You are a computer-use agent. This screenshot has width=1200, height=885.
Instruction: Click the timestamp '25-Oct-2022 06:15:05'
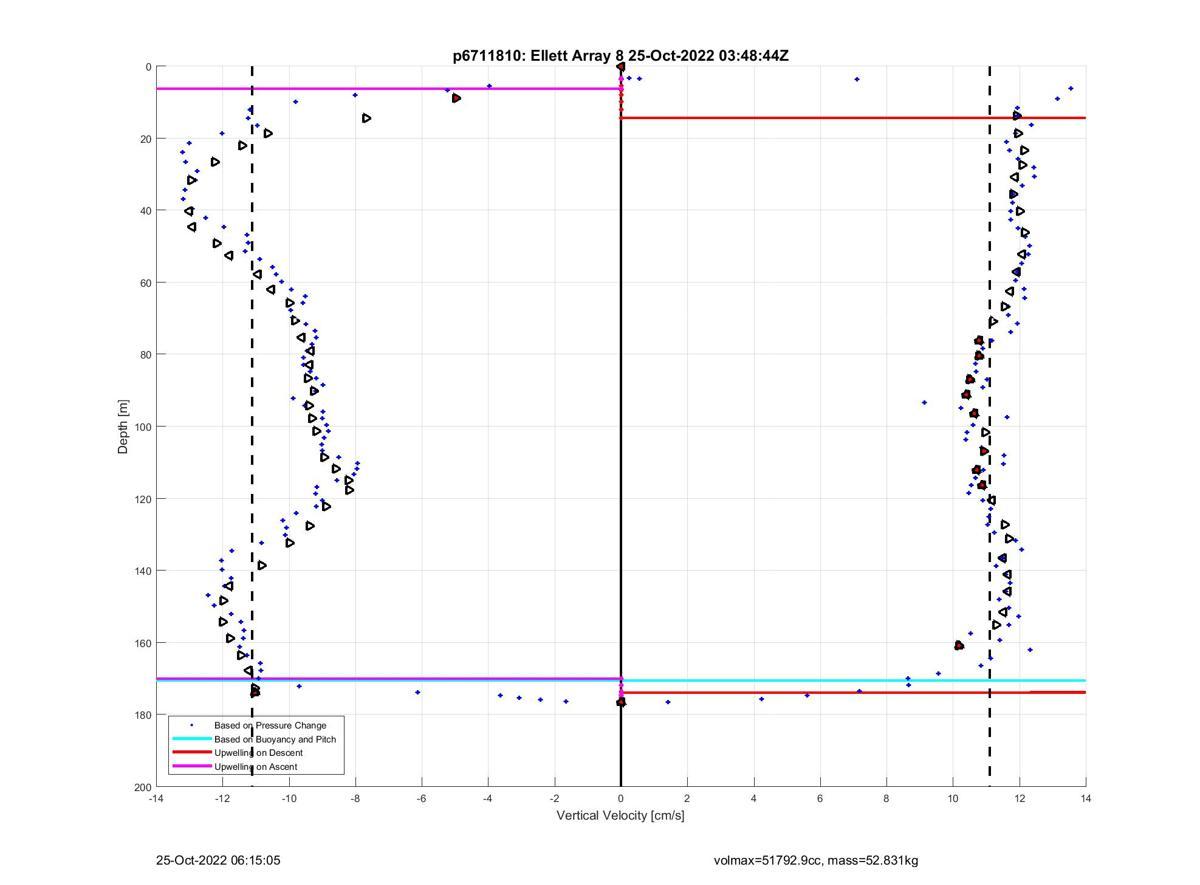(218, 860)
